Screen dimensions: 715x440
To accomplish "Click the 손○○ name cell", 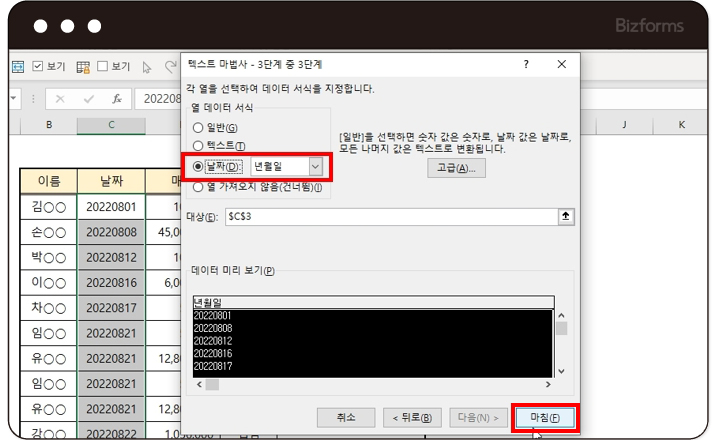I will click(x=49, y=233).
